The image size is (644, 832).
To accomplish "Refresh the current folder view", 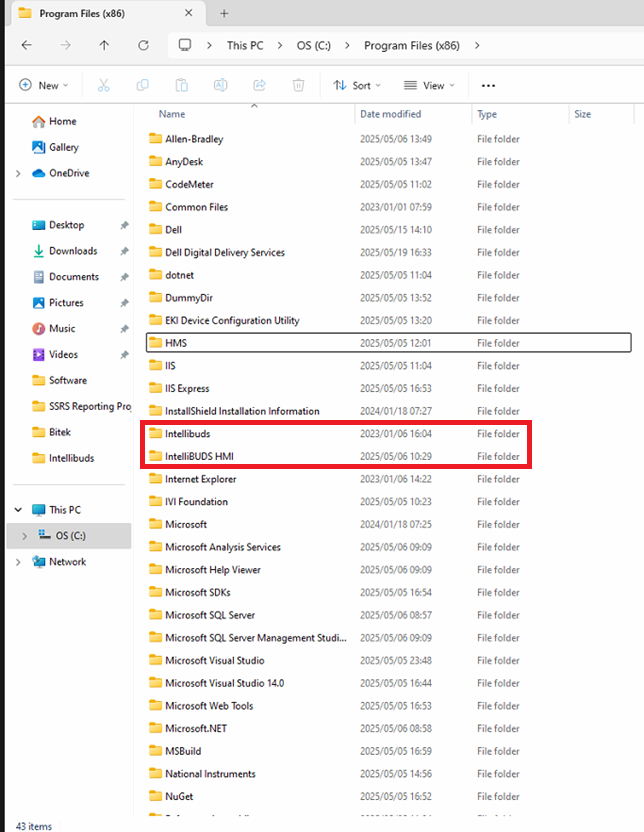I will pyautogui.click(x=143, y=46).
